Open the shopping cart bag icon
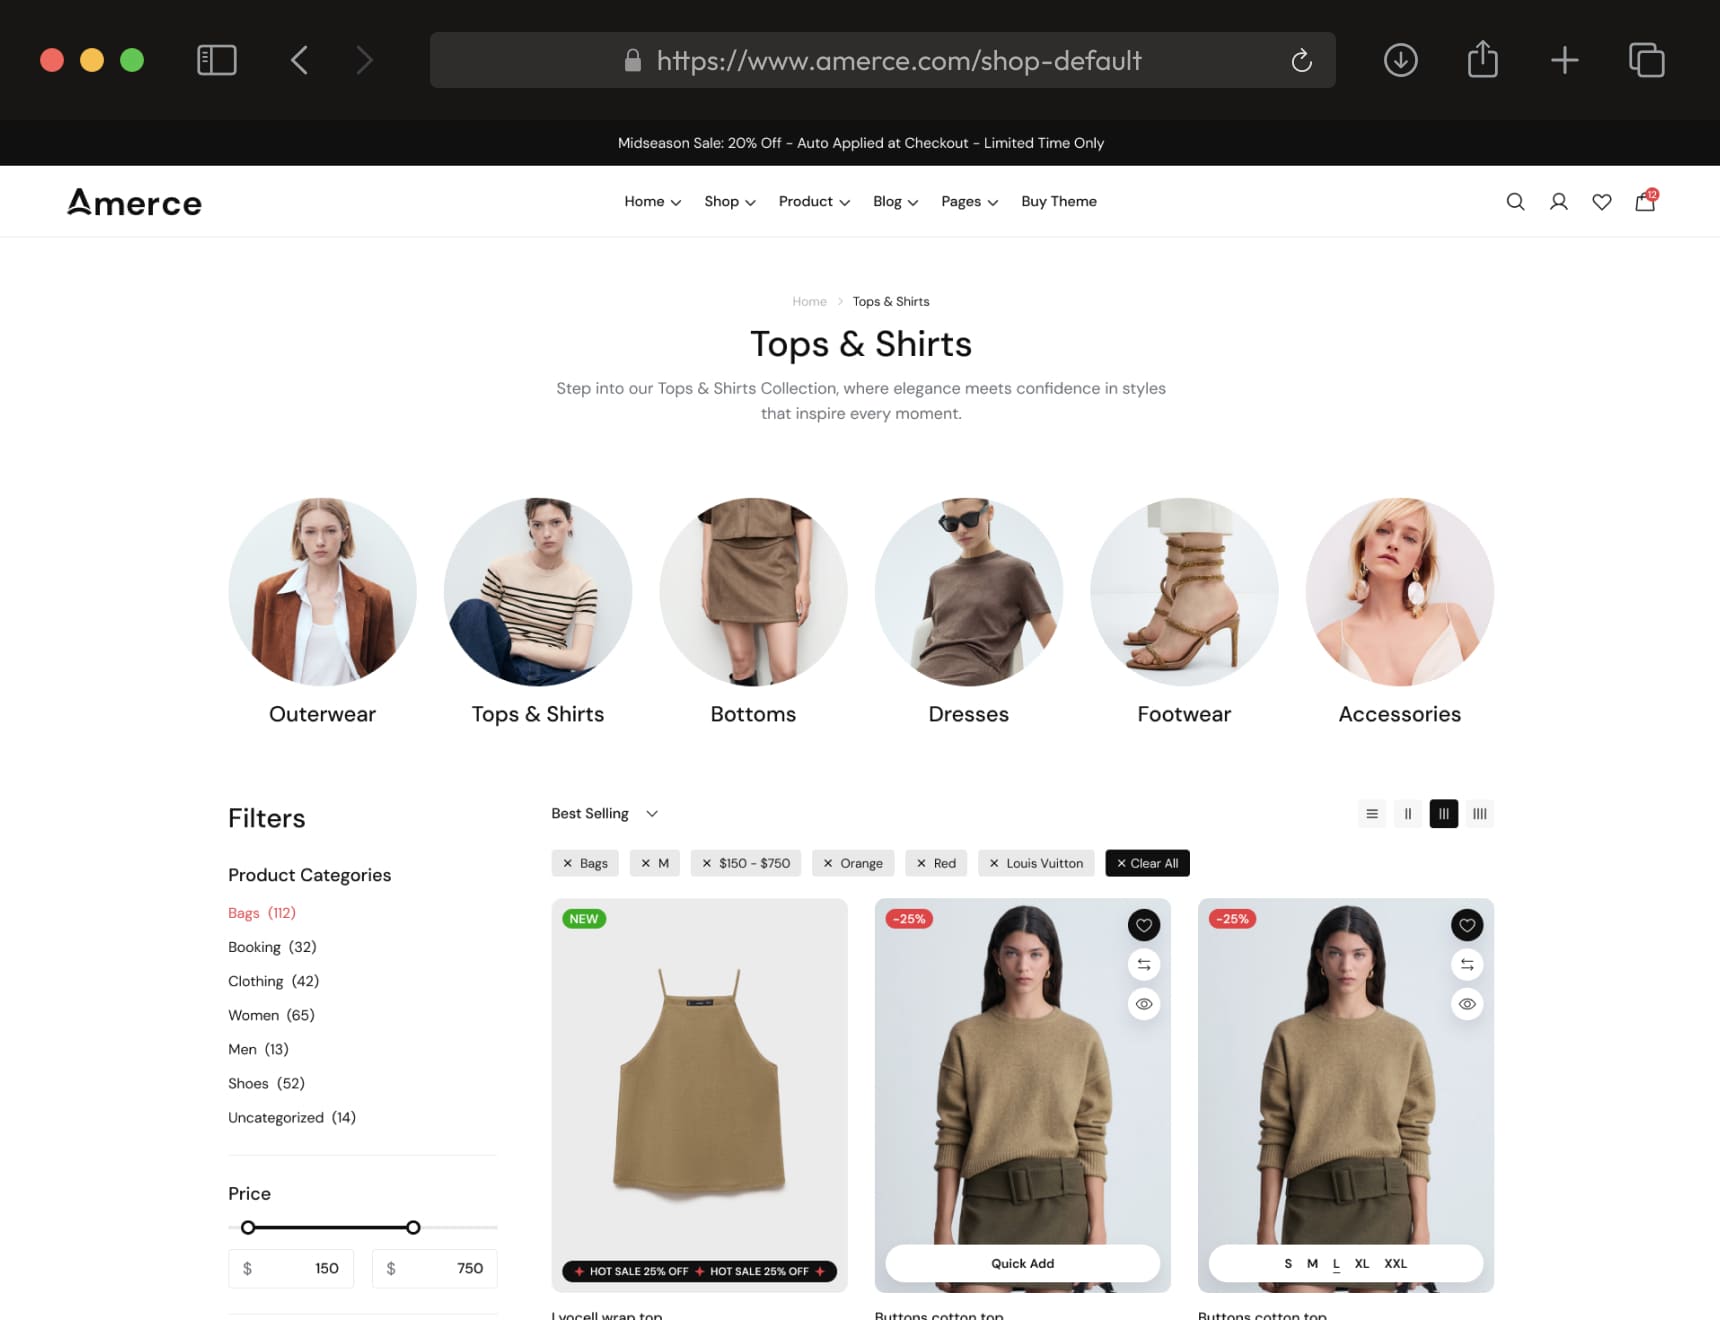This screenshot has width=1720, height=1320. (1645, 202)
